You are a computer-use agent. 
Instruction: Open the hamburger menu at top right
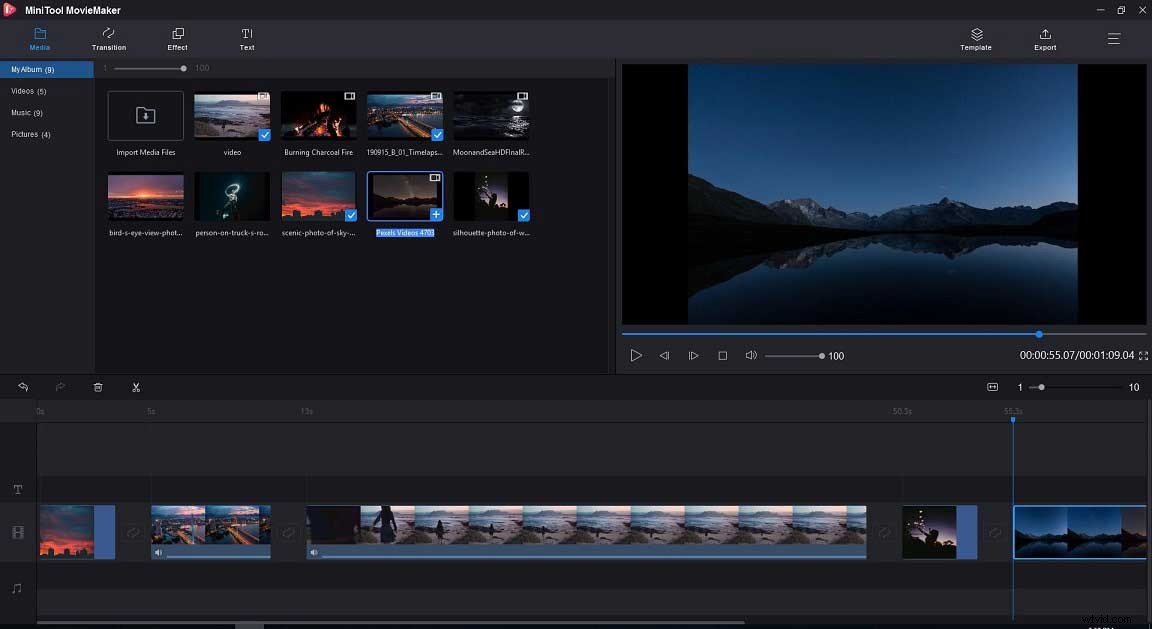[1113, 39]
